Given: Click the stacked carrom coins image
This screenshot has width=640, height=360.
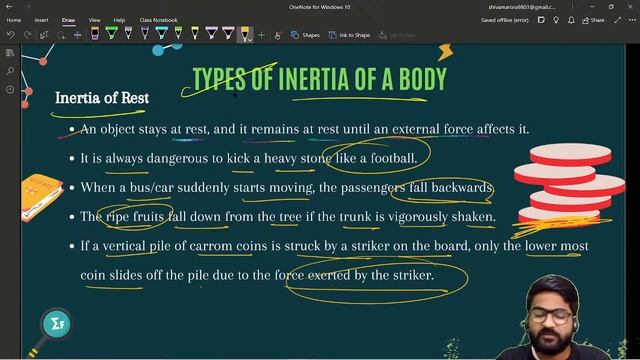Looking at the screenshot, I should [569, 184].
